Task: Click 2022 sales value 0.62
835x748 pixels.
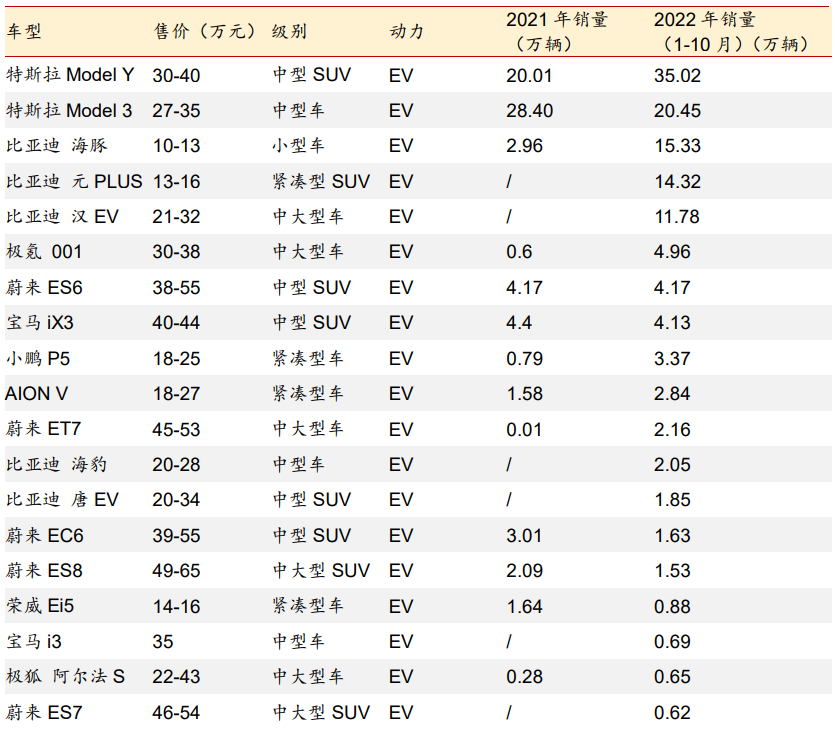Action: pyautogui.click(x=672, y=712)
